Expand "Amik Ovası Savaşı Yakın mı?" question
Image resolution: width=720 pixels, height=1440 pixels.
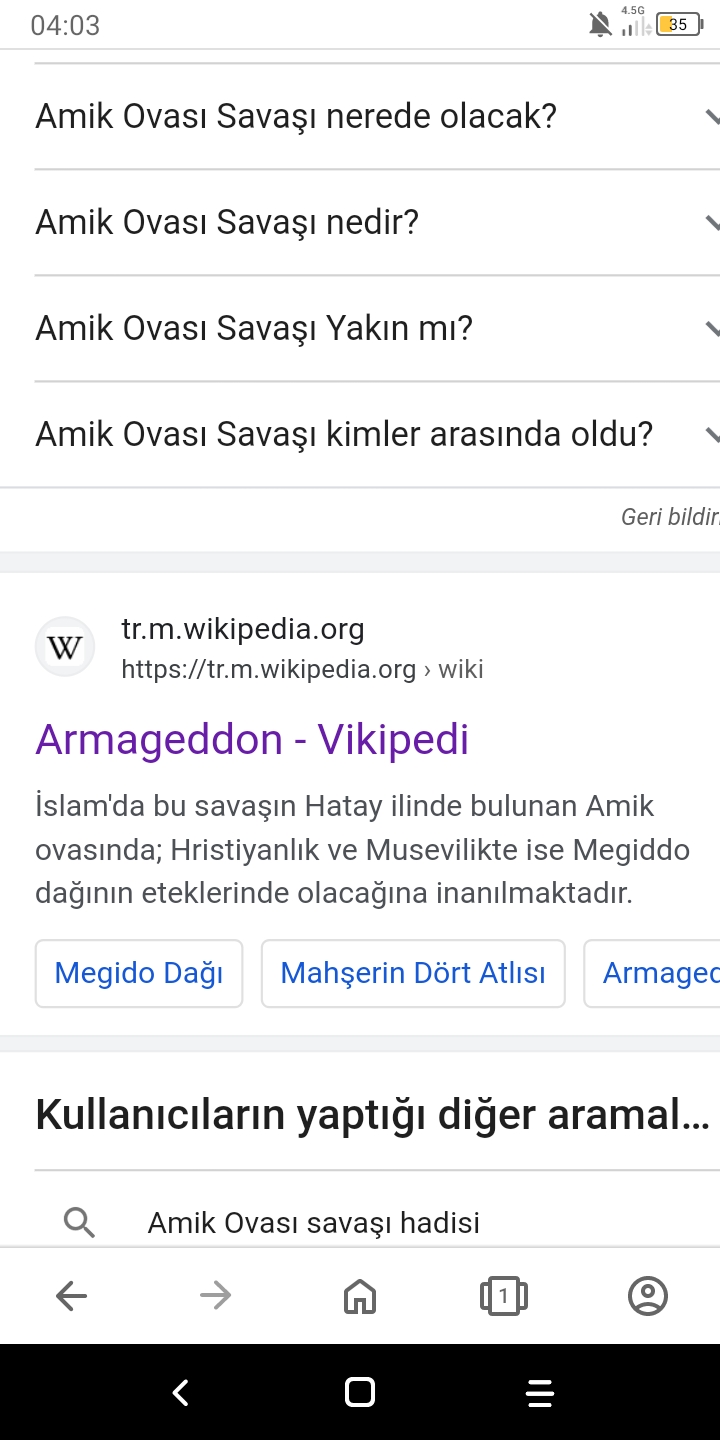[x=377, y=328]
